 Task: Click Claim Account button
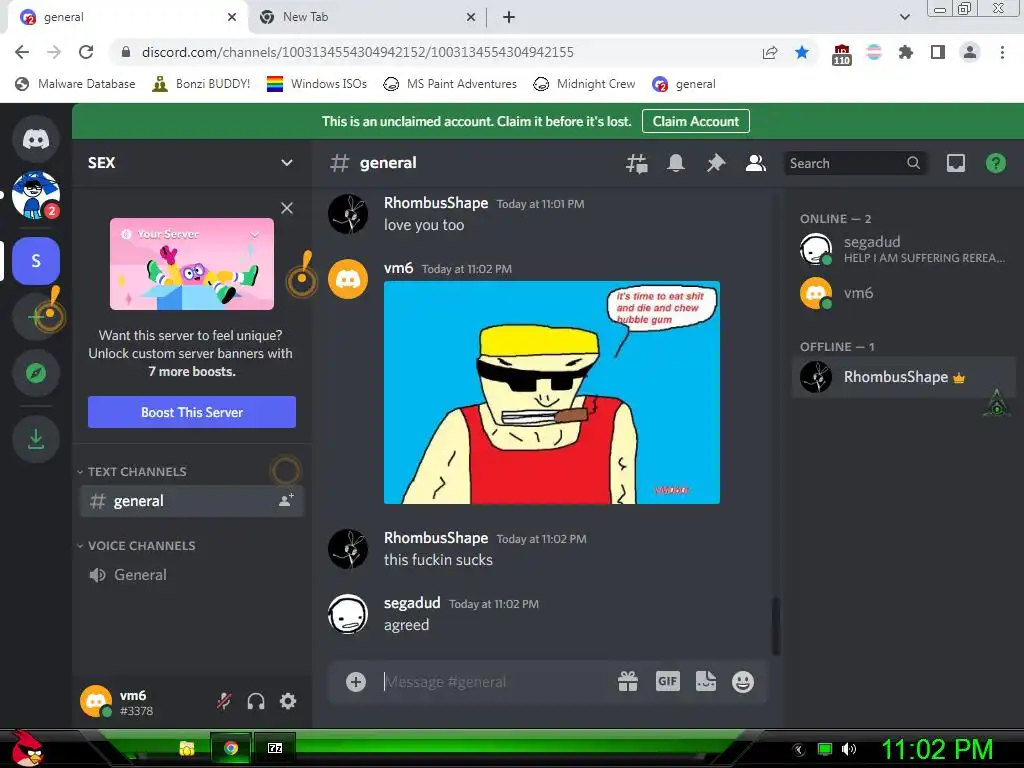[x=696, y=121]
